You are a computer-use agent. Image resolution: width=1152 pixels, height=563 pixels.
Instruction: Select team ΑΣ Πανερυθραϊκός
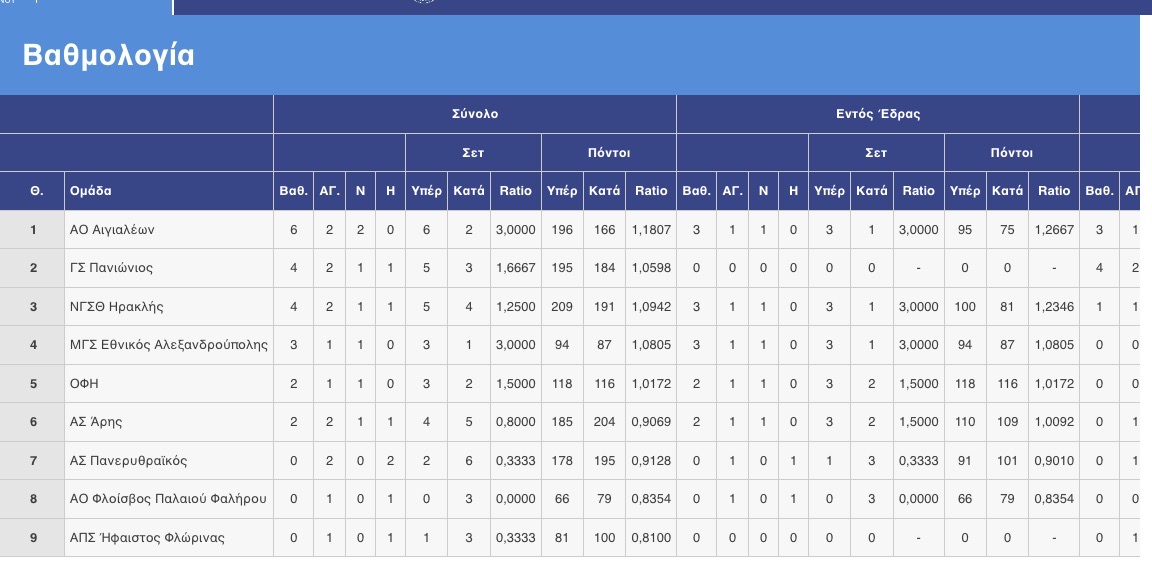point(129,461)
